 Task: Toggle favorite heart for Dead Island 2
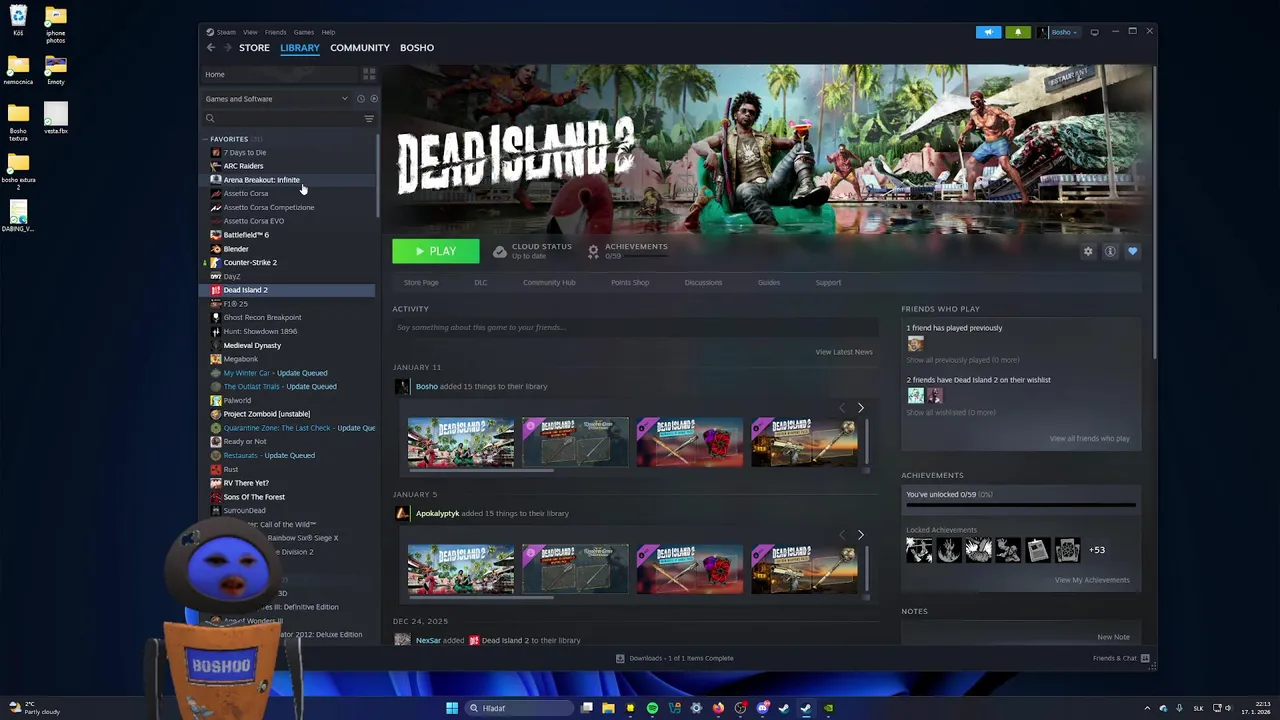click(1132, 252)
